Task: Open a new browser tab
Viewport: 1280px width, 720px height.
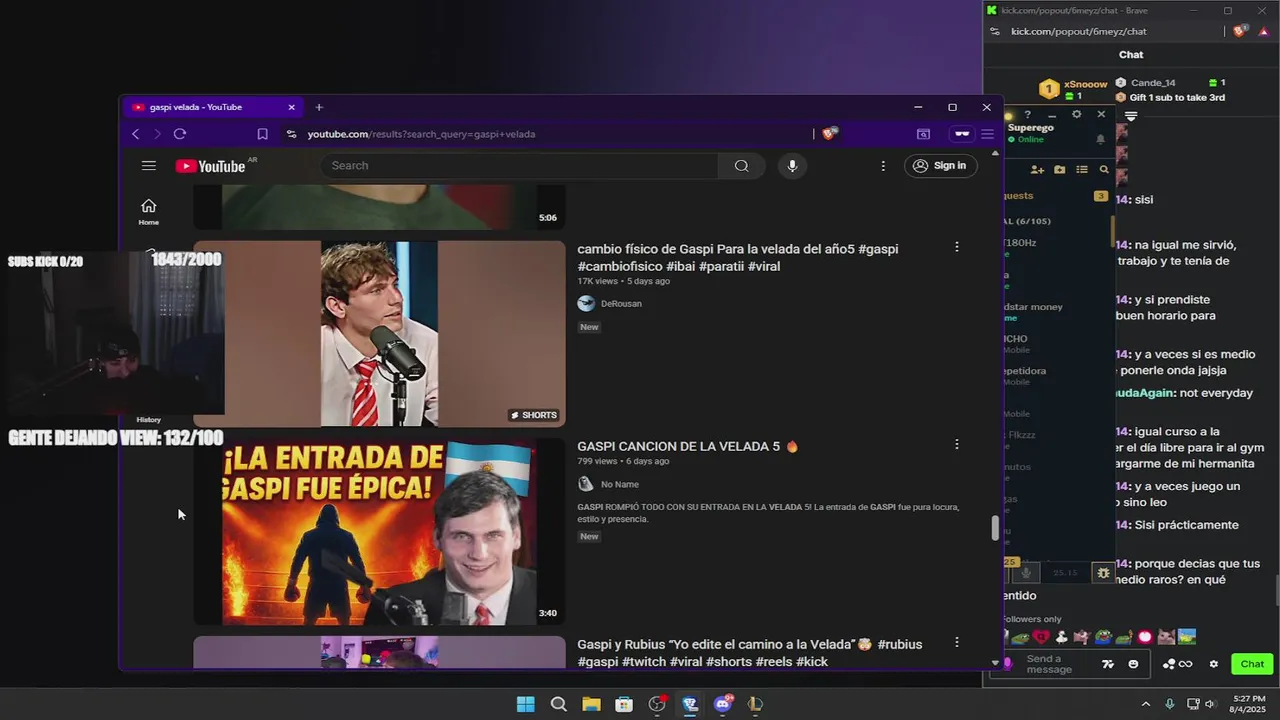Action: pyautogui.click(x=319, y=107)
